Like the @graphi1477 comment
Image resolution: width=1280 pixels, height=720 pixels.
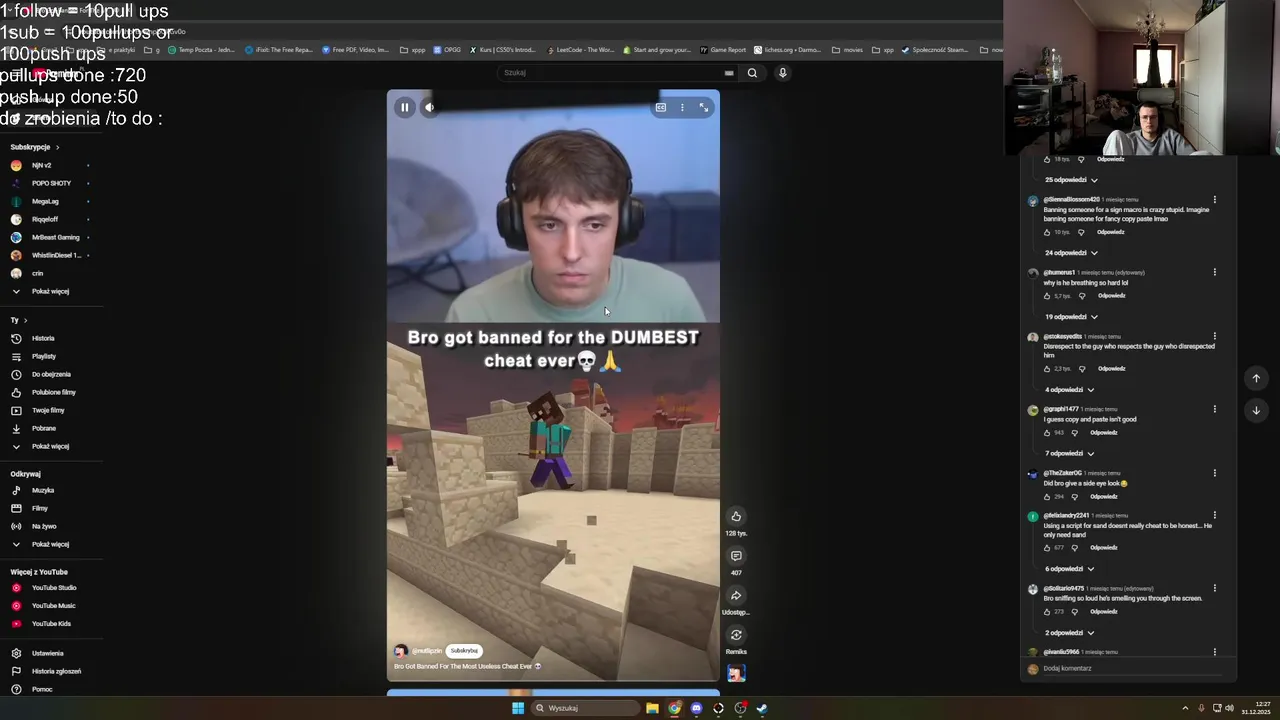(x=1048, y=433)
